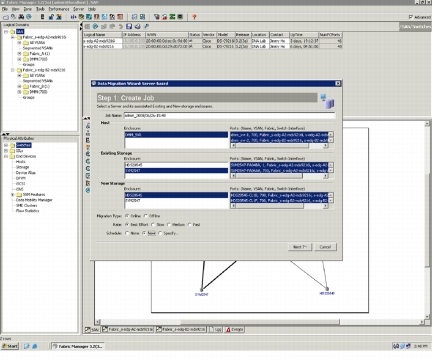Open the Server menu
Image resolution: width=434 pixels, height=360 pixels.
[79, 9]
